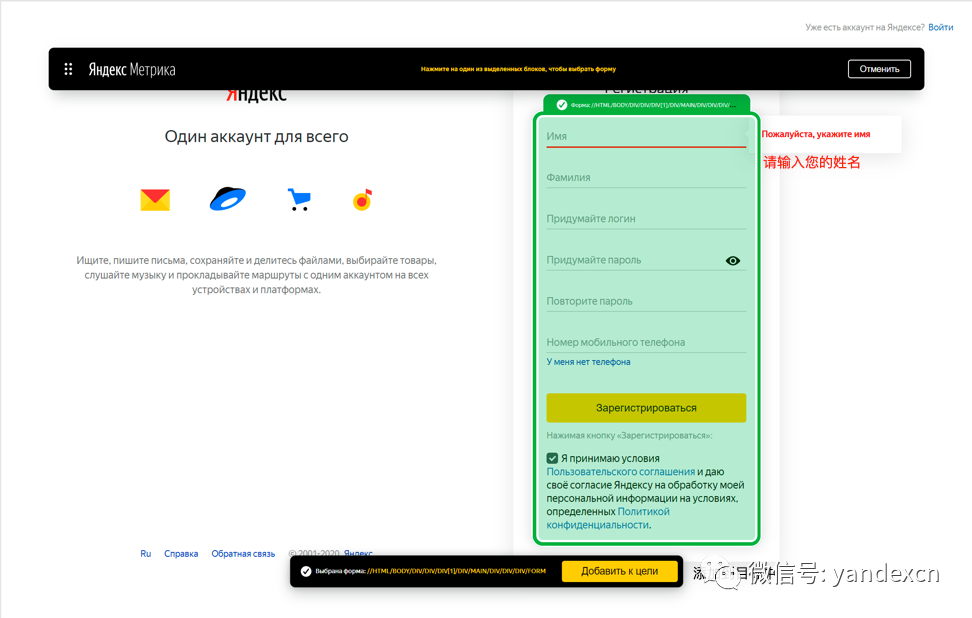Screen dimensions: 972x618
Task: Open the services grid menu icon
Action: tap(68, 69)
